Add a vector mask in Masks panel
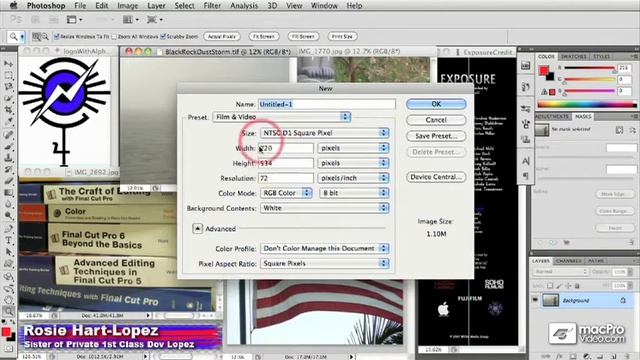 point(632,130)
